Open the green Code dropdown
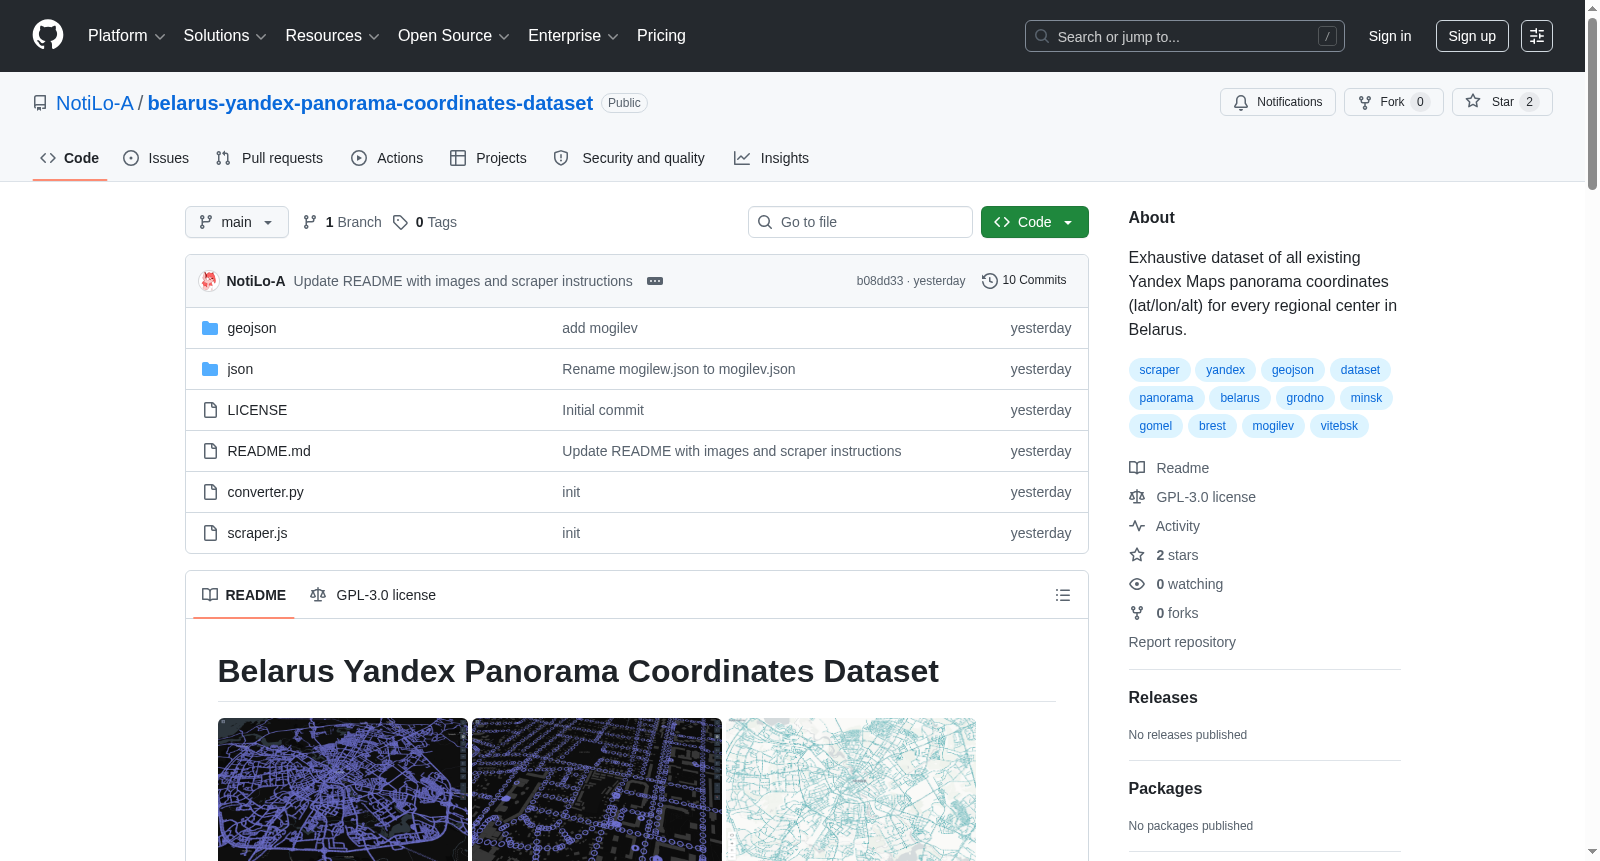1600x861 pixels. [x=1034, y=222]
